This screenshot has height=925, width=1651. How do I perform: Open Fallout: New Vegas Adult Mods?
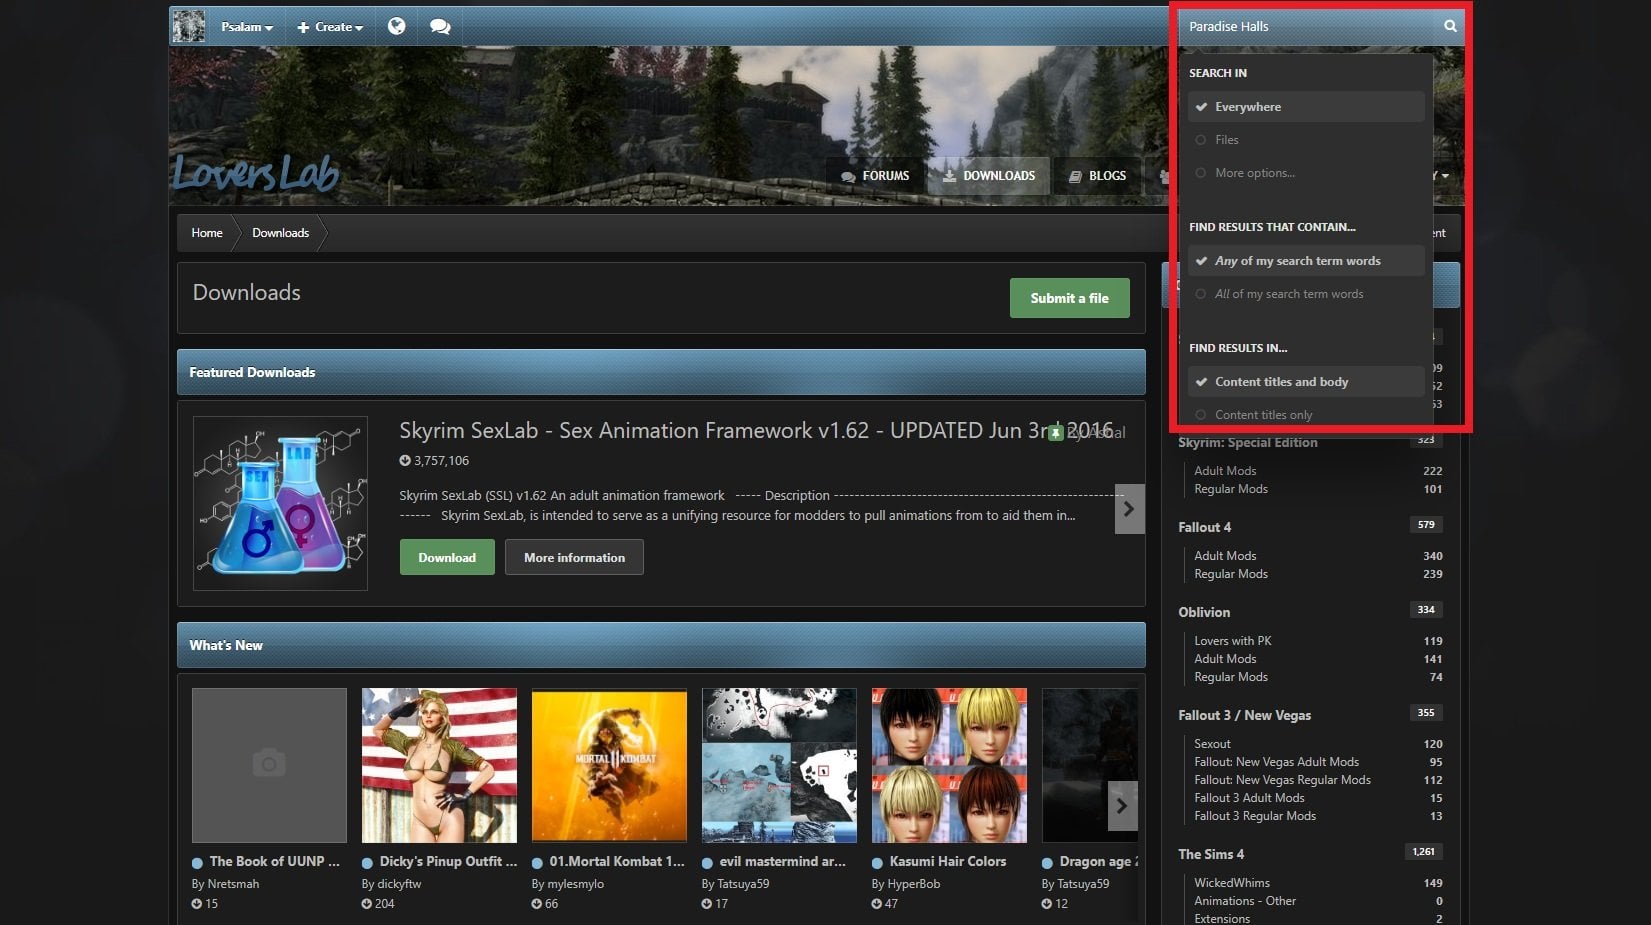coord(1276,762)
